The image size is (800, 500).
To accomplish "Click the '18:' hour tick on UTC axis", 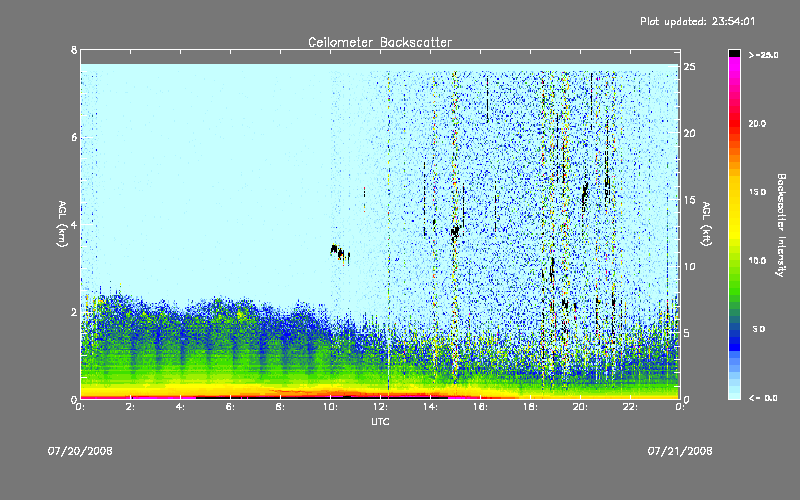I will click(x=531, y=407).
